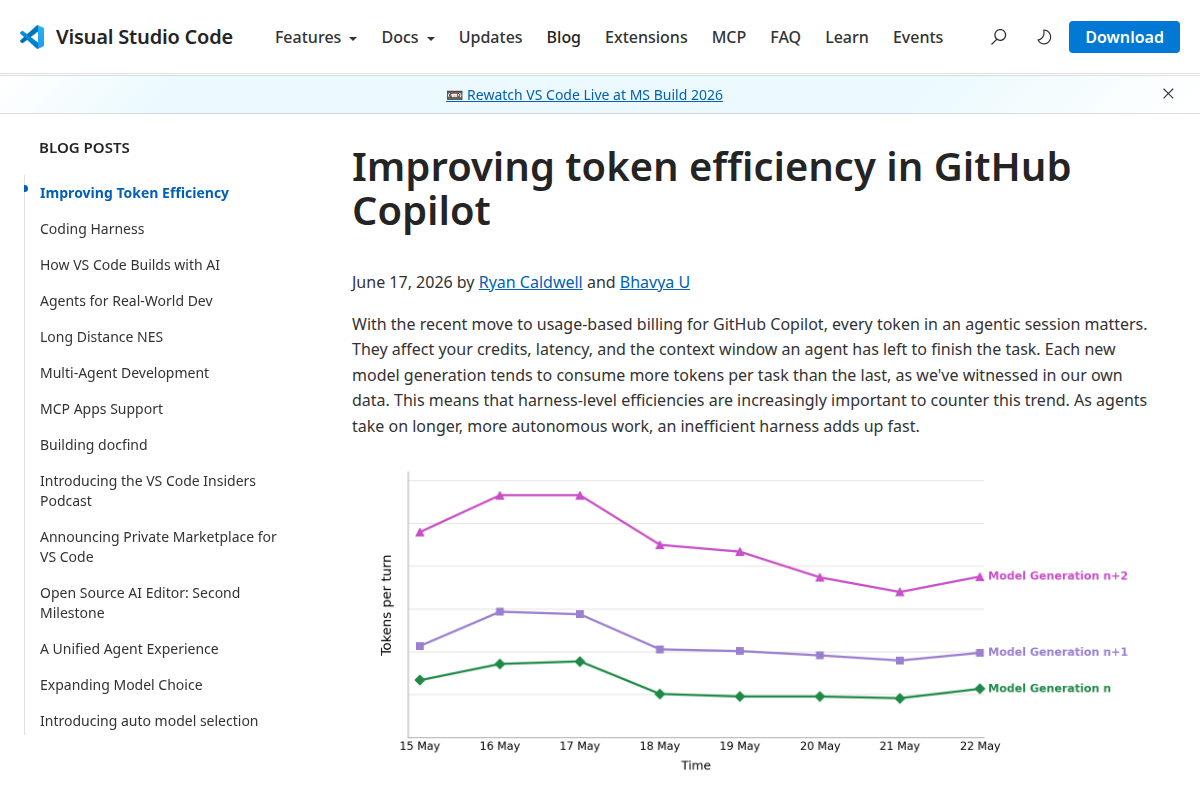Click the 18 May axis label

pos(660,746)
